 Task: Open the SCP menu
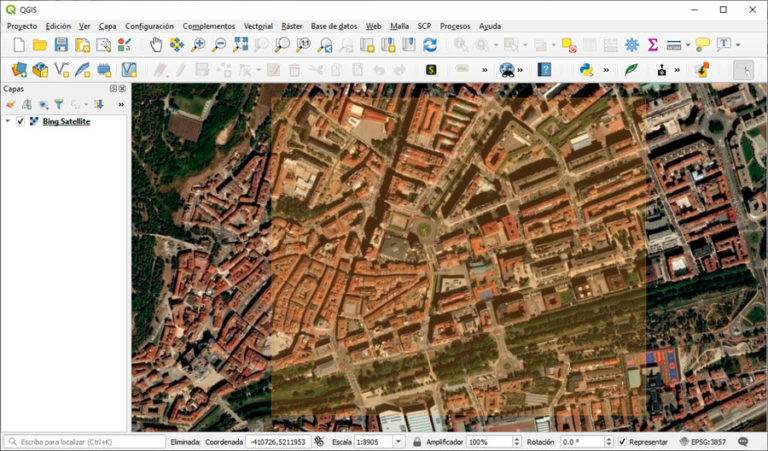click(x=424, y=26)
